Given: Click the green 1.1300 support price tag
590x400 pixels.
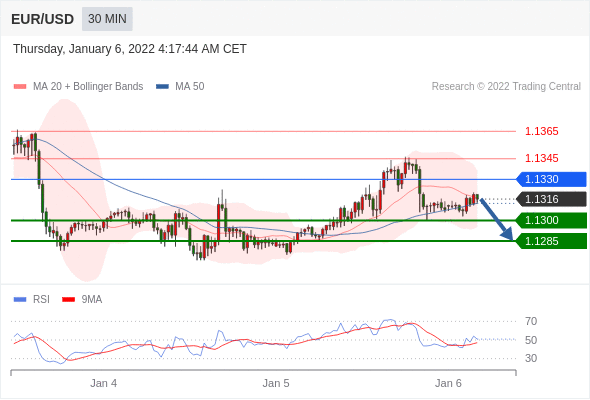Looking at the screenshot, I should pos(551,220).
